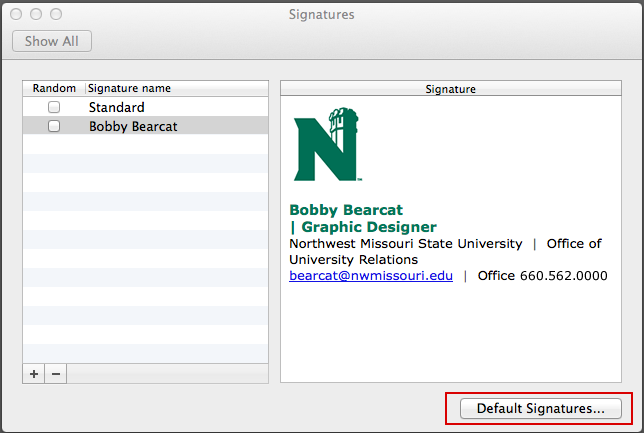
Task: Click the Random column header
Action: pyautogui.click(x=54, y=88)
